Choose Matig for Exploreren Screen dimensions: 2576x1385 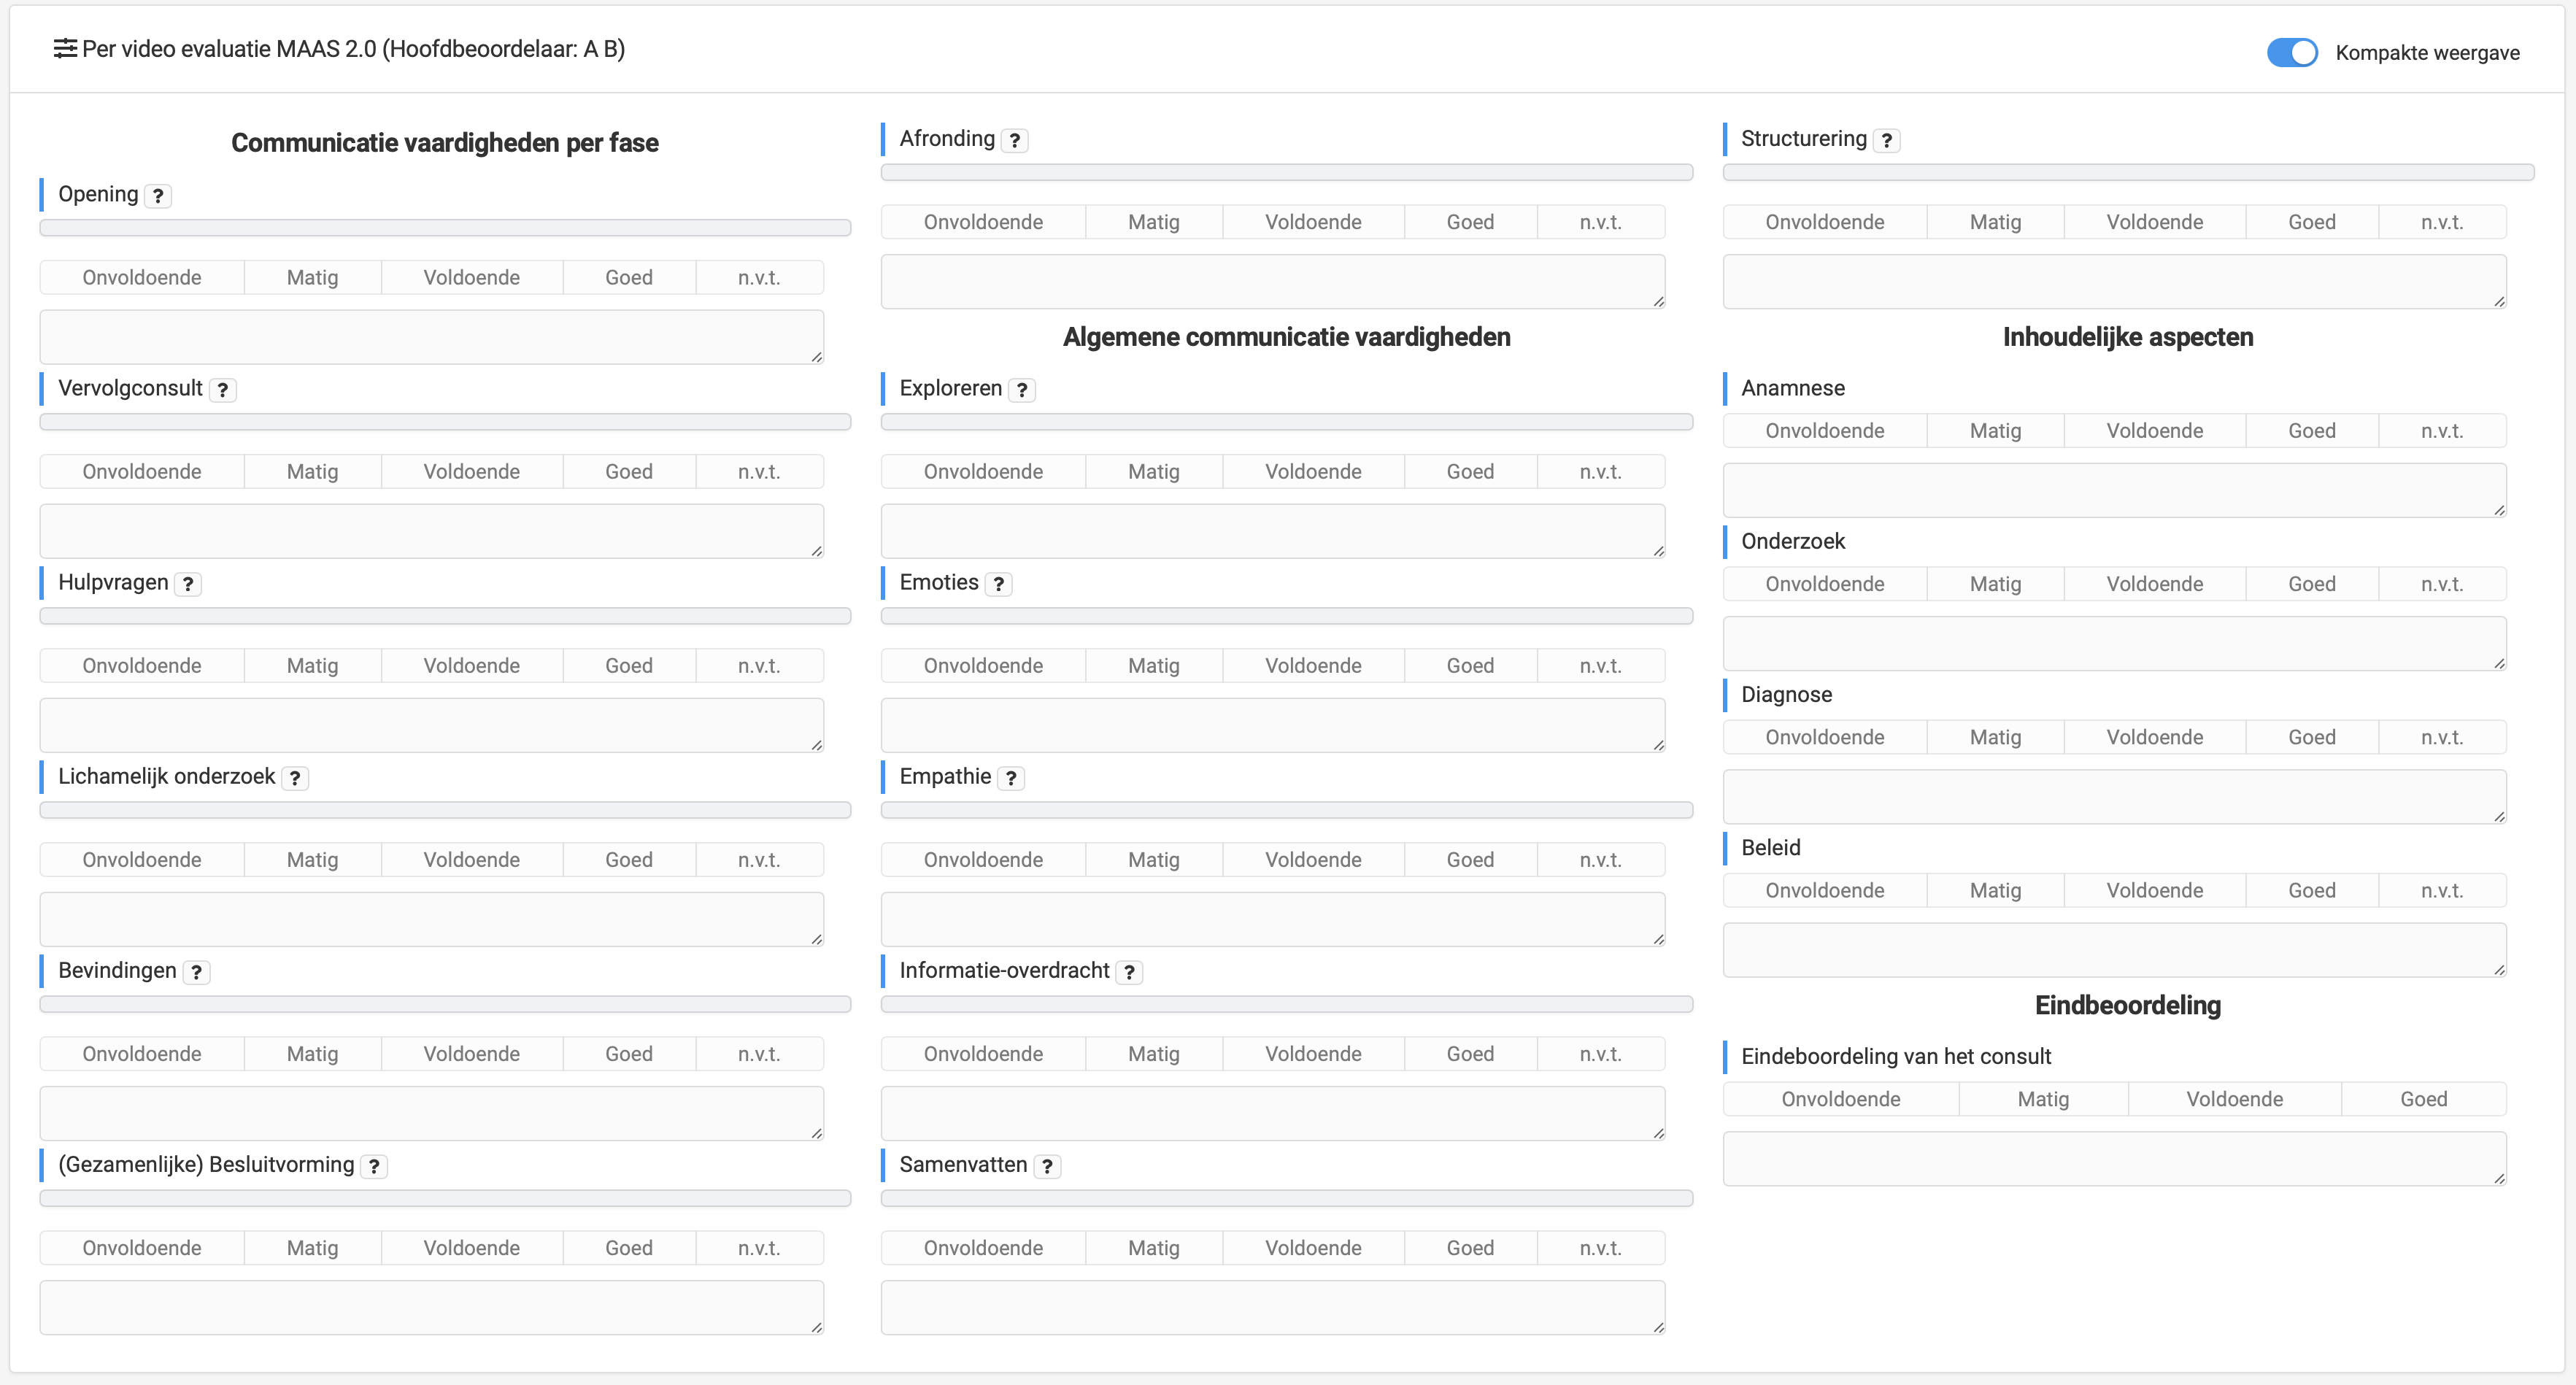[x=1153, y=472]
